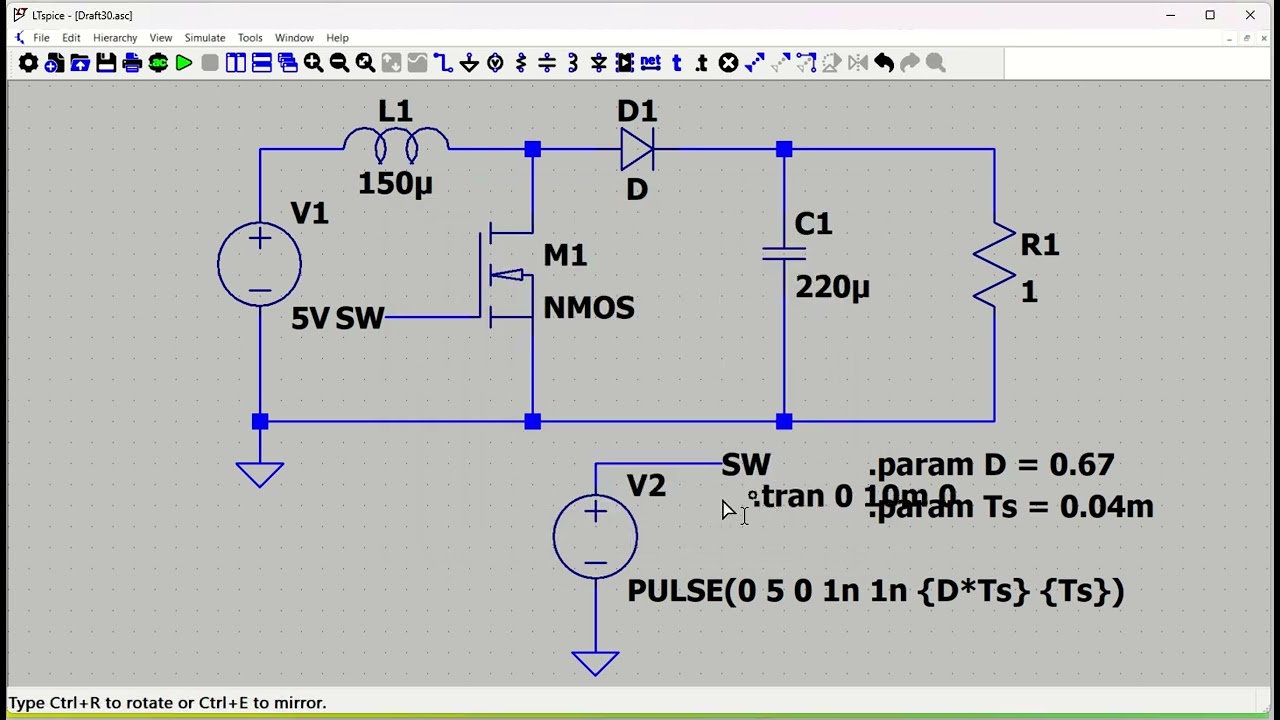Screen dimensions: 1280x720
Task: Place a Ground symbol from toolbar
Action: pos(469,63)
